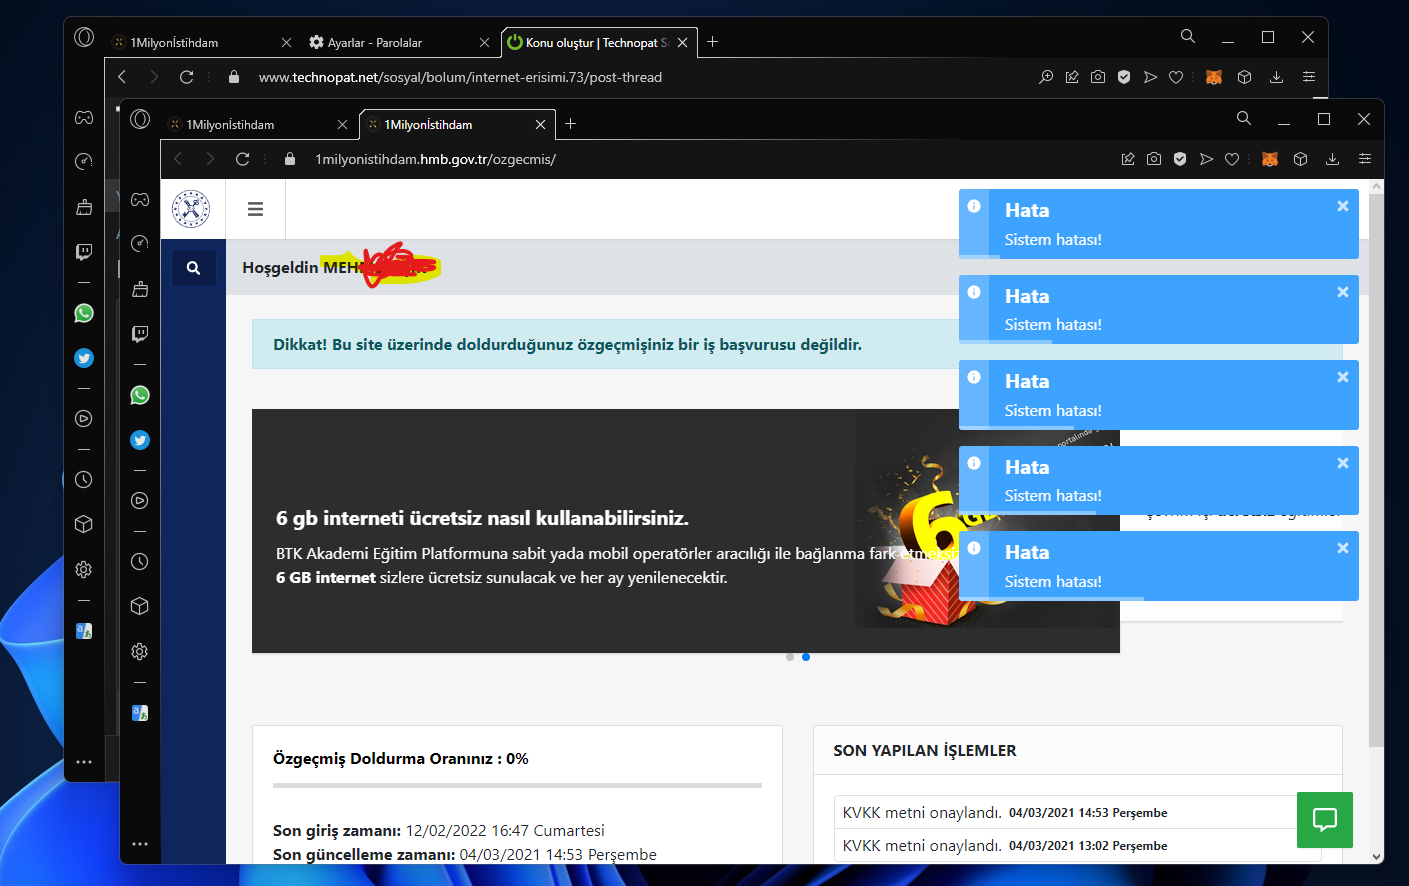Open the Twitch panel in the sidebar
Screen dimensions: 1409x886
click(140, 333)
